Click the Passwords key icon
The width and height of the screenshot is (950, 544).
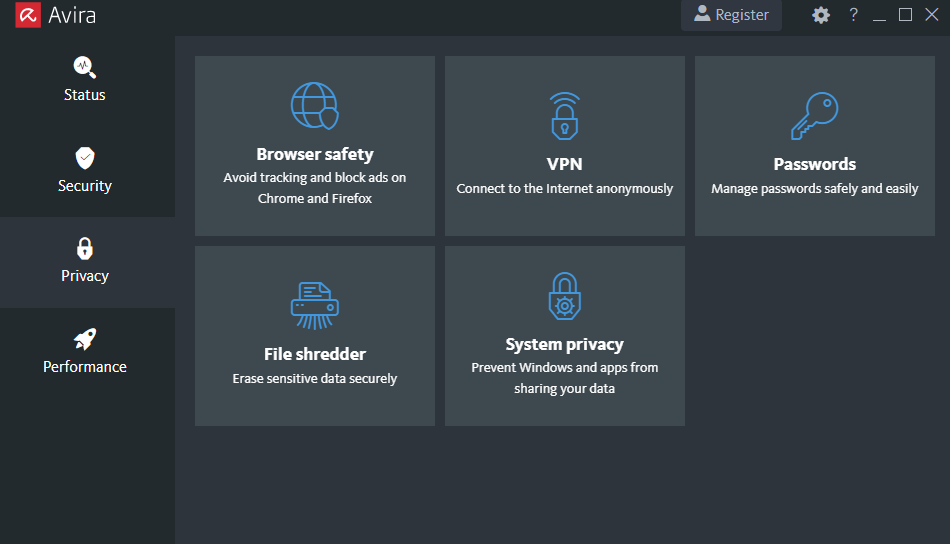pos(814,116)
